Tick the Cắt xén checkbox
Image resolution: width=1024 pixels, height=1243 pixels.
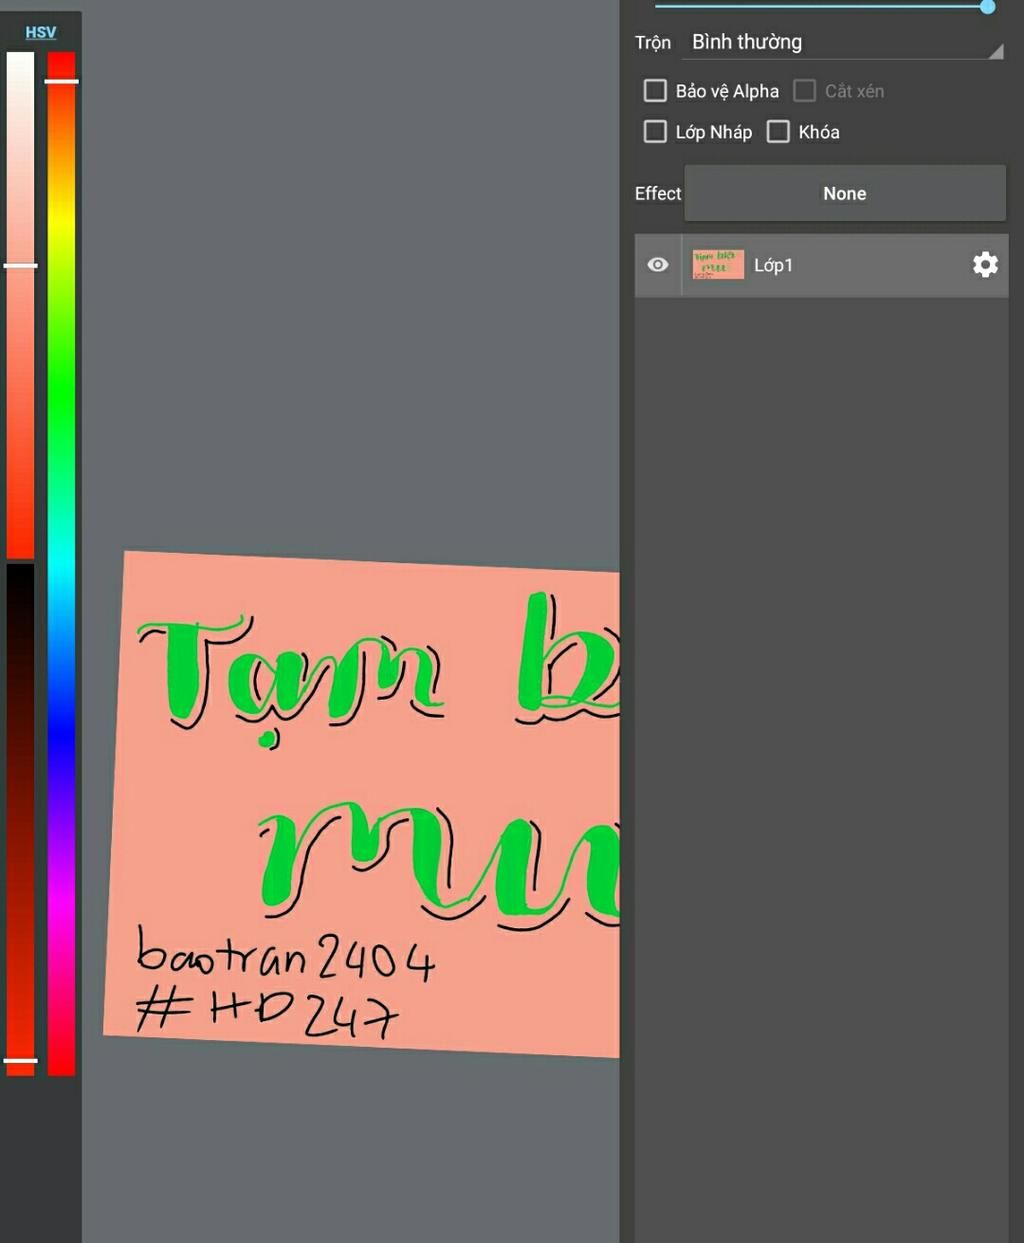[x=805, y=91]
